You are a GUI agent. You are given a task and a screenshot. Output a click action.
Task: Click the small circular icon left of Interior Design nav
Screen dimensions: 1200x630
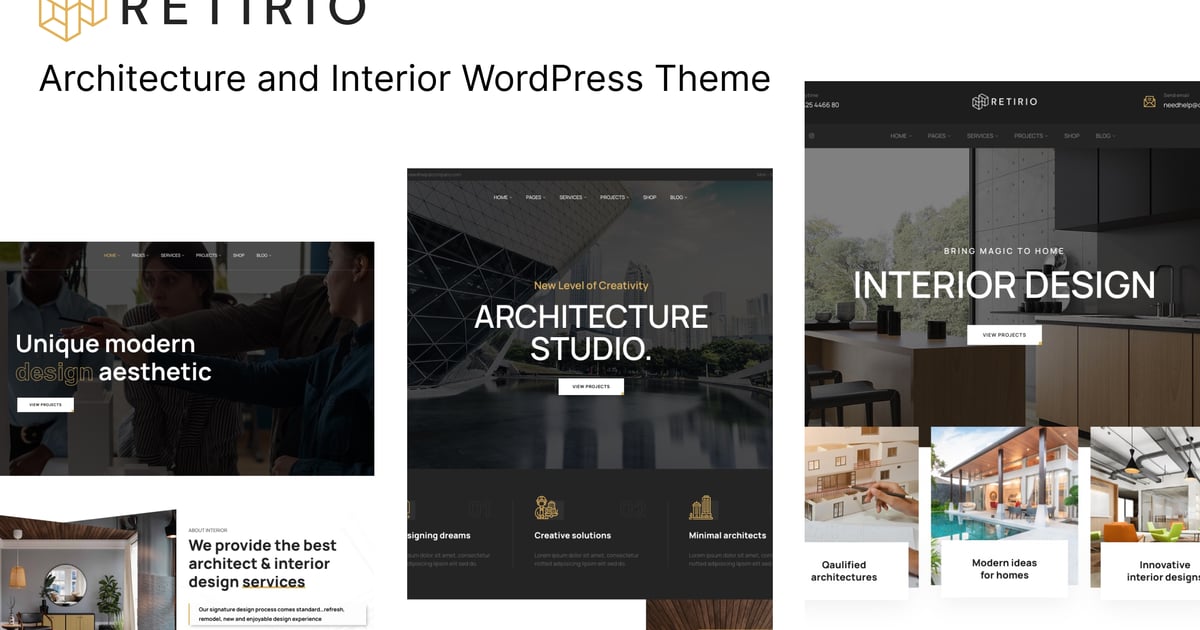click(809, 136)
